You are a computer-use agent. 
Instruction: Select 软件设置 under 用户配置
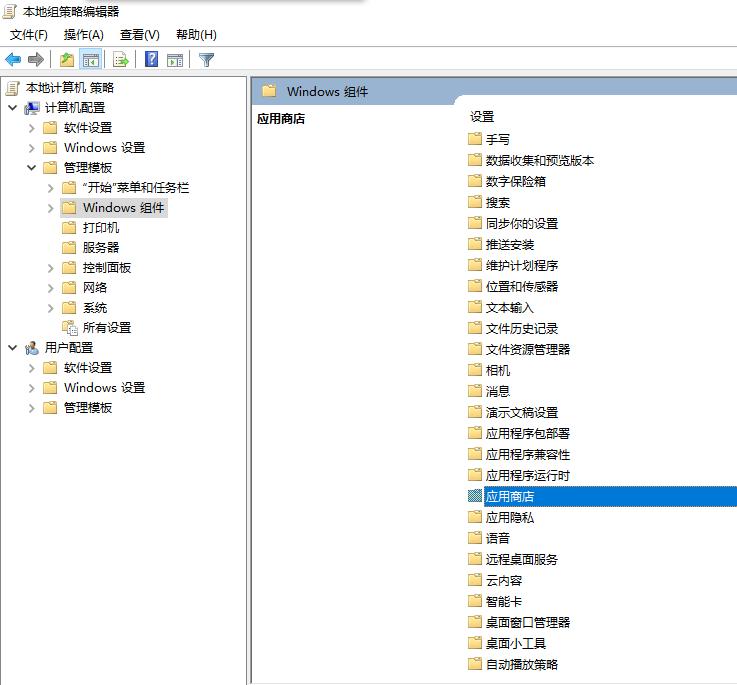[x=87, y=368]
